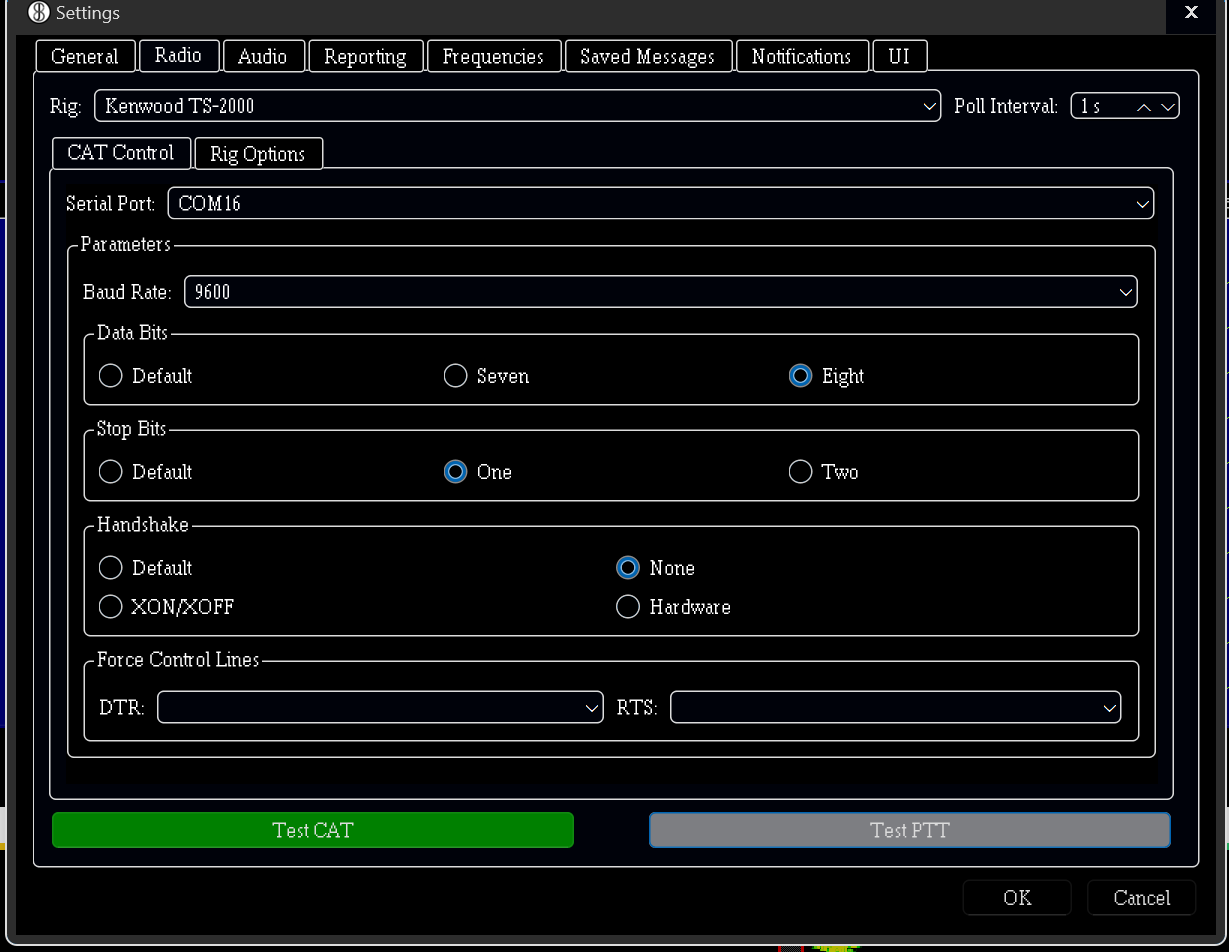The image size is (1229, 952).
Task: Click the app icon in the title bar
Action: (x=38, y=13)
